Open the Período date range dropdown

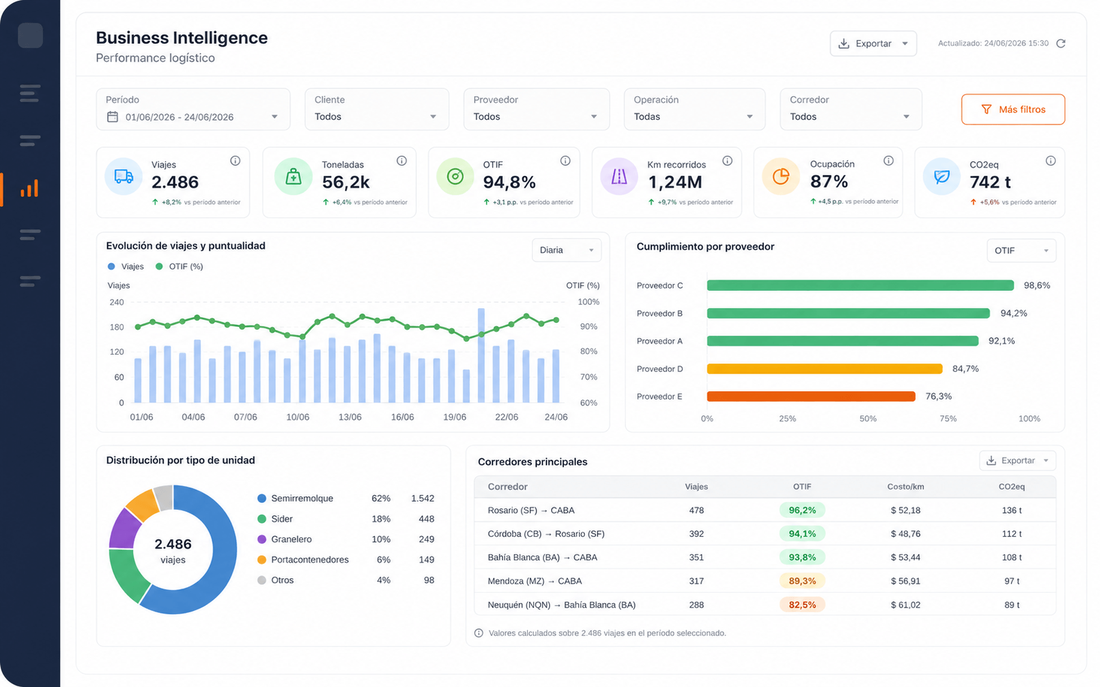[193, 109]
